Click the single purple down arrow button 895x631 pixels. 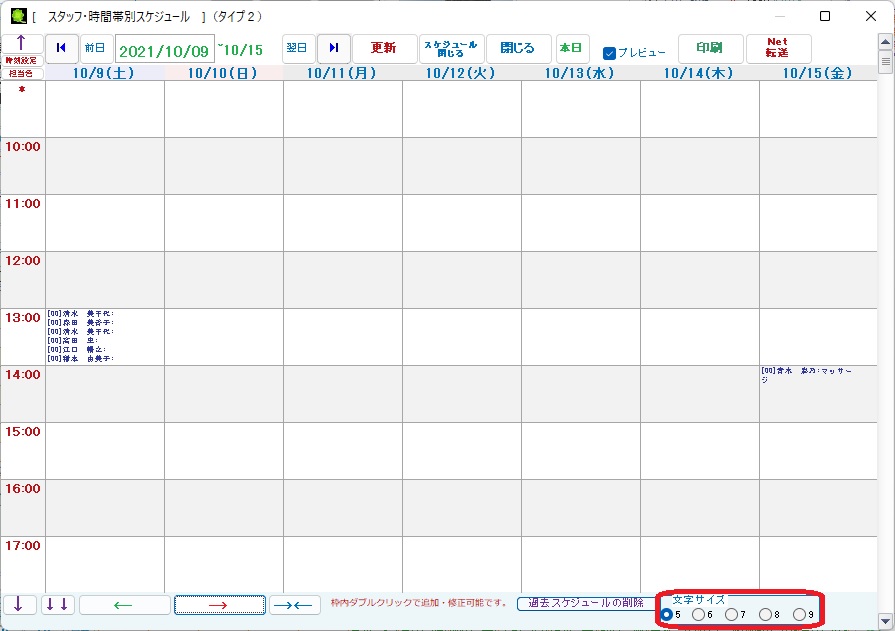point(20,604)
